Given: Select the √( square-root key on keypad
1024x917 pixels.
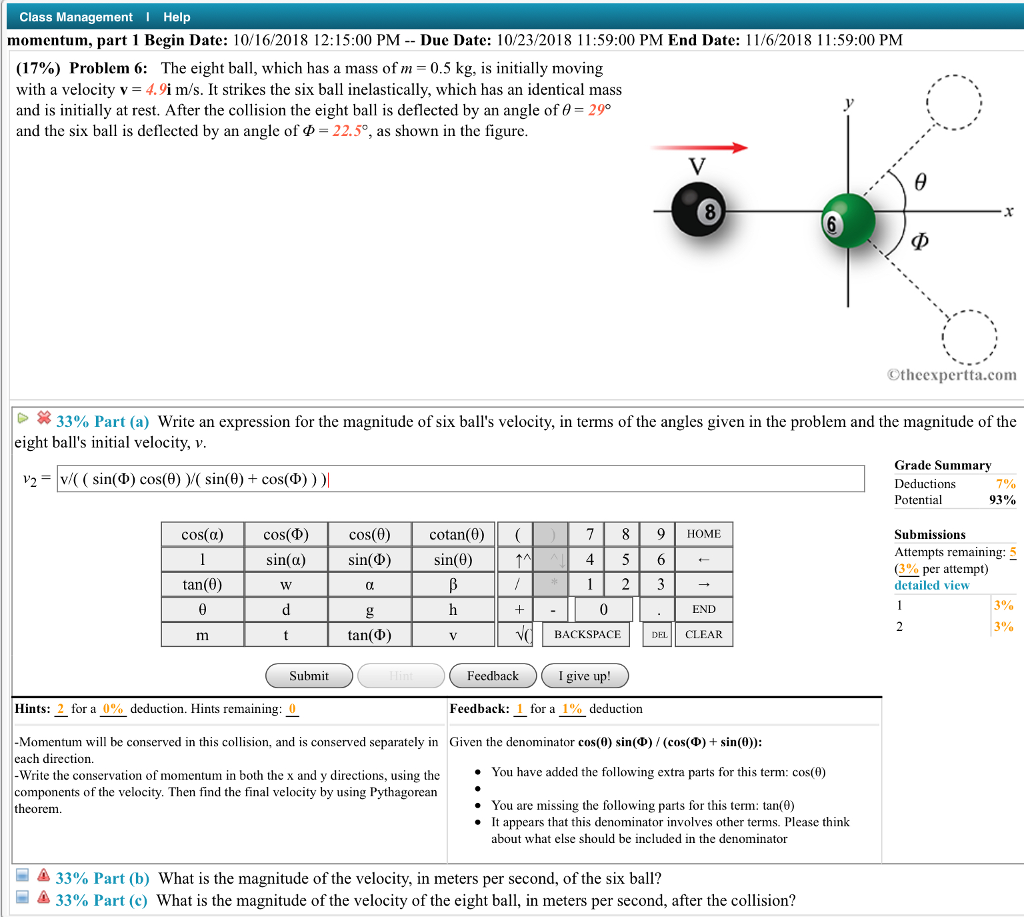Looking at the screenshot, I should click(518, 633).
